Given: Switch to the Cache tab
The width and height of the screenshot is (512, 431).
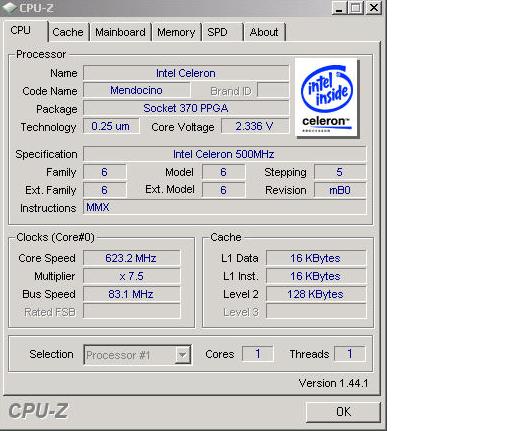Looking at the screenshot, I should coord(68,32).
